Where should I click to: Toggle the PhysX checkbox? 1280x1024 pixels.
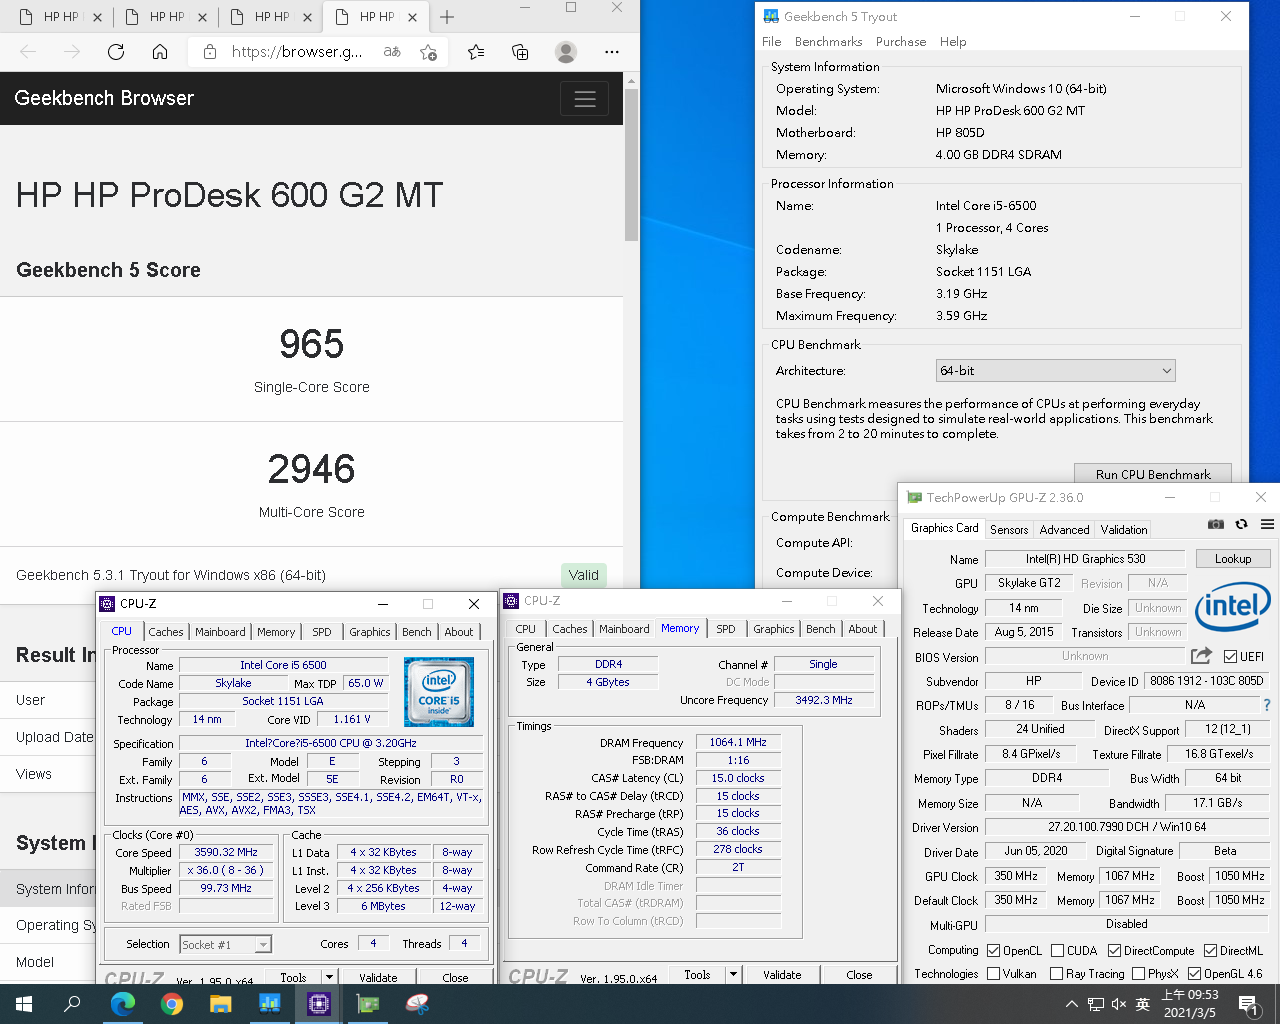coord(1138,973)
